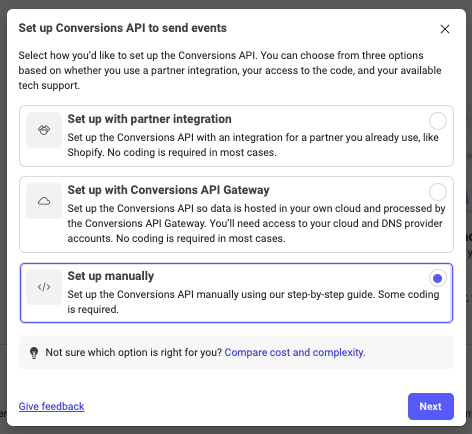Screen dimensions: 472x434
Task: Select the partner integration radio button
Action: pyautogui.click(x=437, y=121)
